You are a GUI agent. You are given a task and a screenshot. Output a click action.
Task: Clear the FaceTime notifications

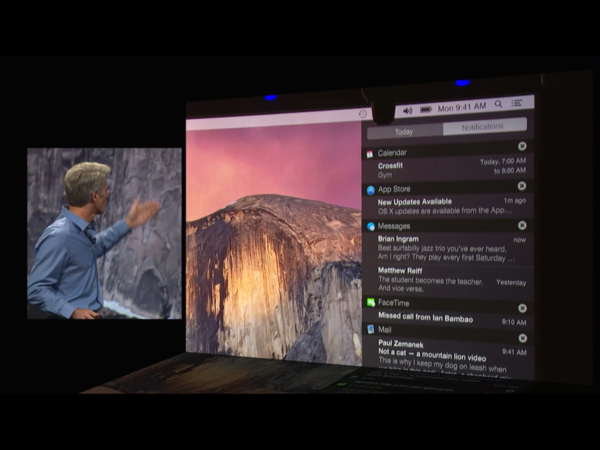pyautogui.click(x=522, y=308)
